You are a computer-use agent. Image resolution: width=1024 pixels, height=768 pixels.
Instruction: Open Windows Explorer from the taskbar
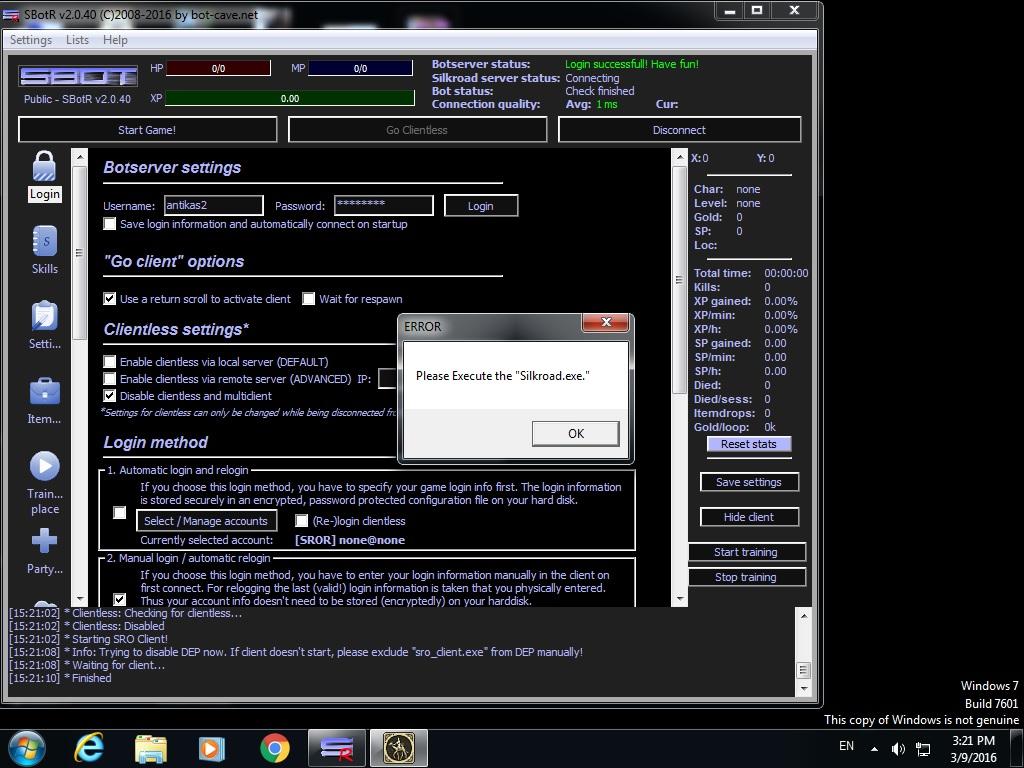(x=151, y=748)
